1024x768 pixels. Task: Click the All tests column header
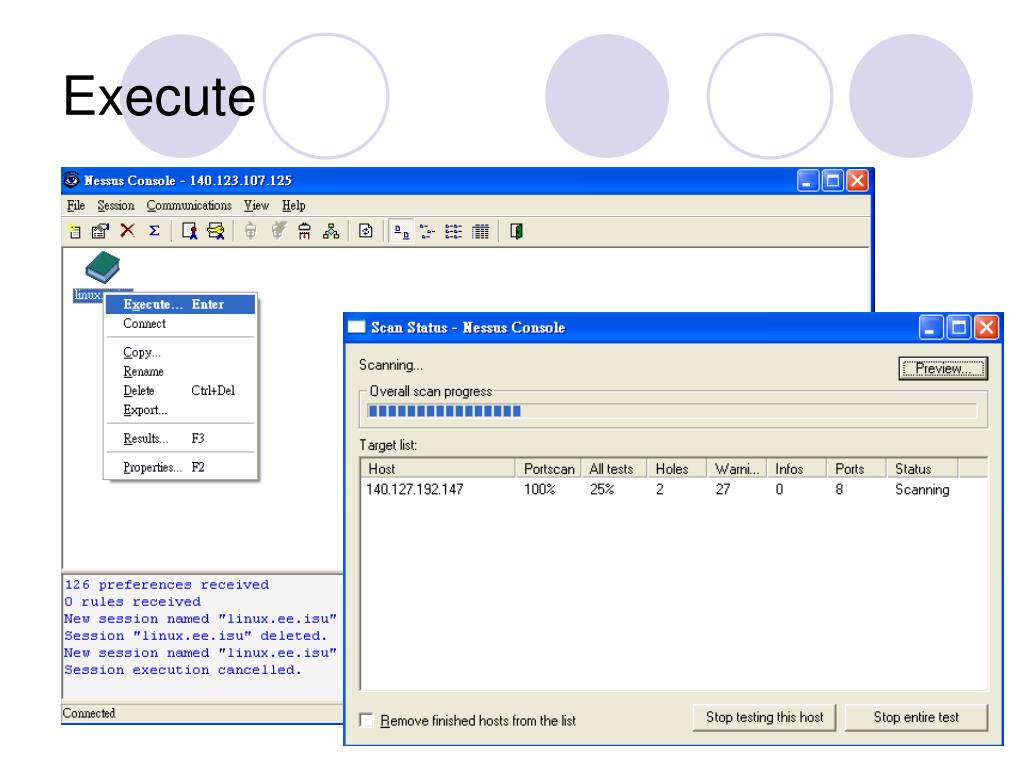tap(614, 468)
